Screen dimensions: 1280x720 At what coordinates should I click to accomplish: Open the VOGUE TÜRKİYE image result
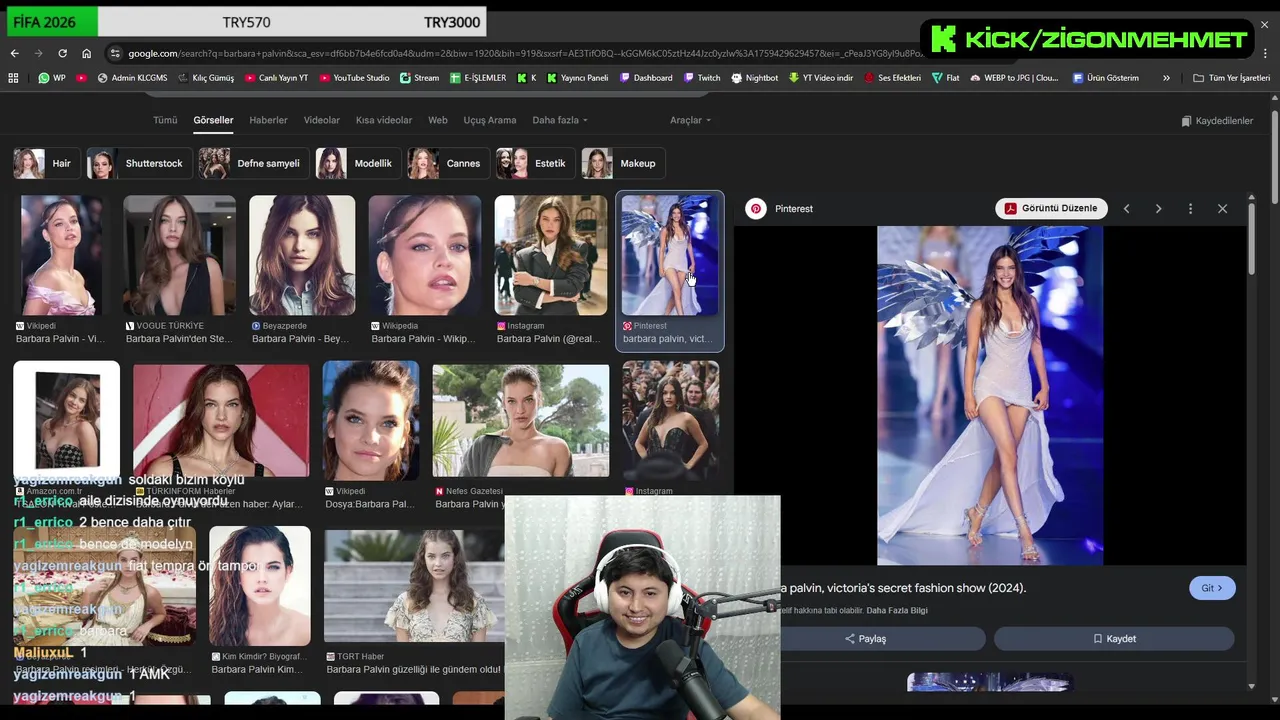point(179,256)
